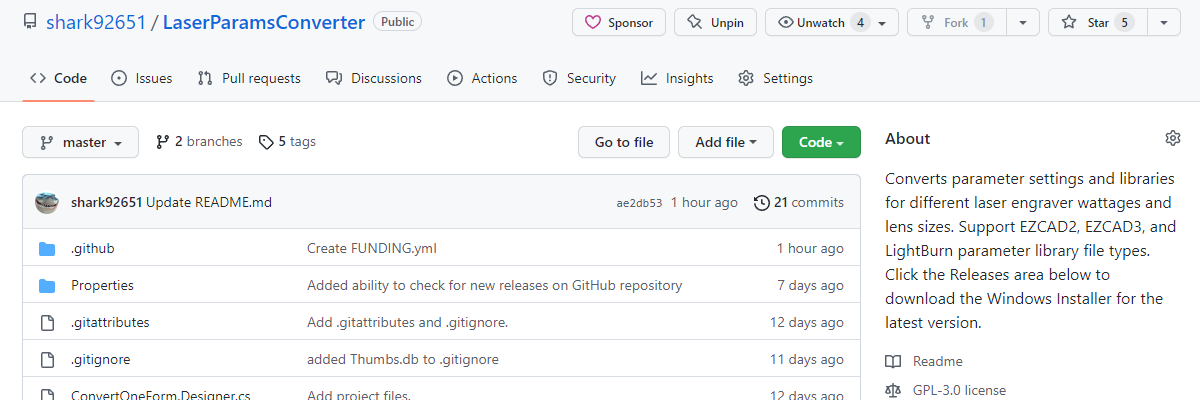
Task: Click the commit history clock icon
Action: pos(762,203)
